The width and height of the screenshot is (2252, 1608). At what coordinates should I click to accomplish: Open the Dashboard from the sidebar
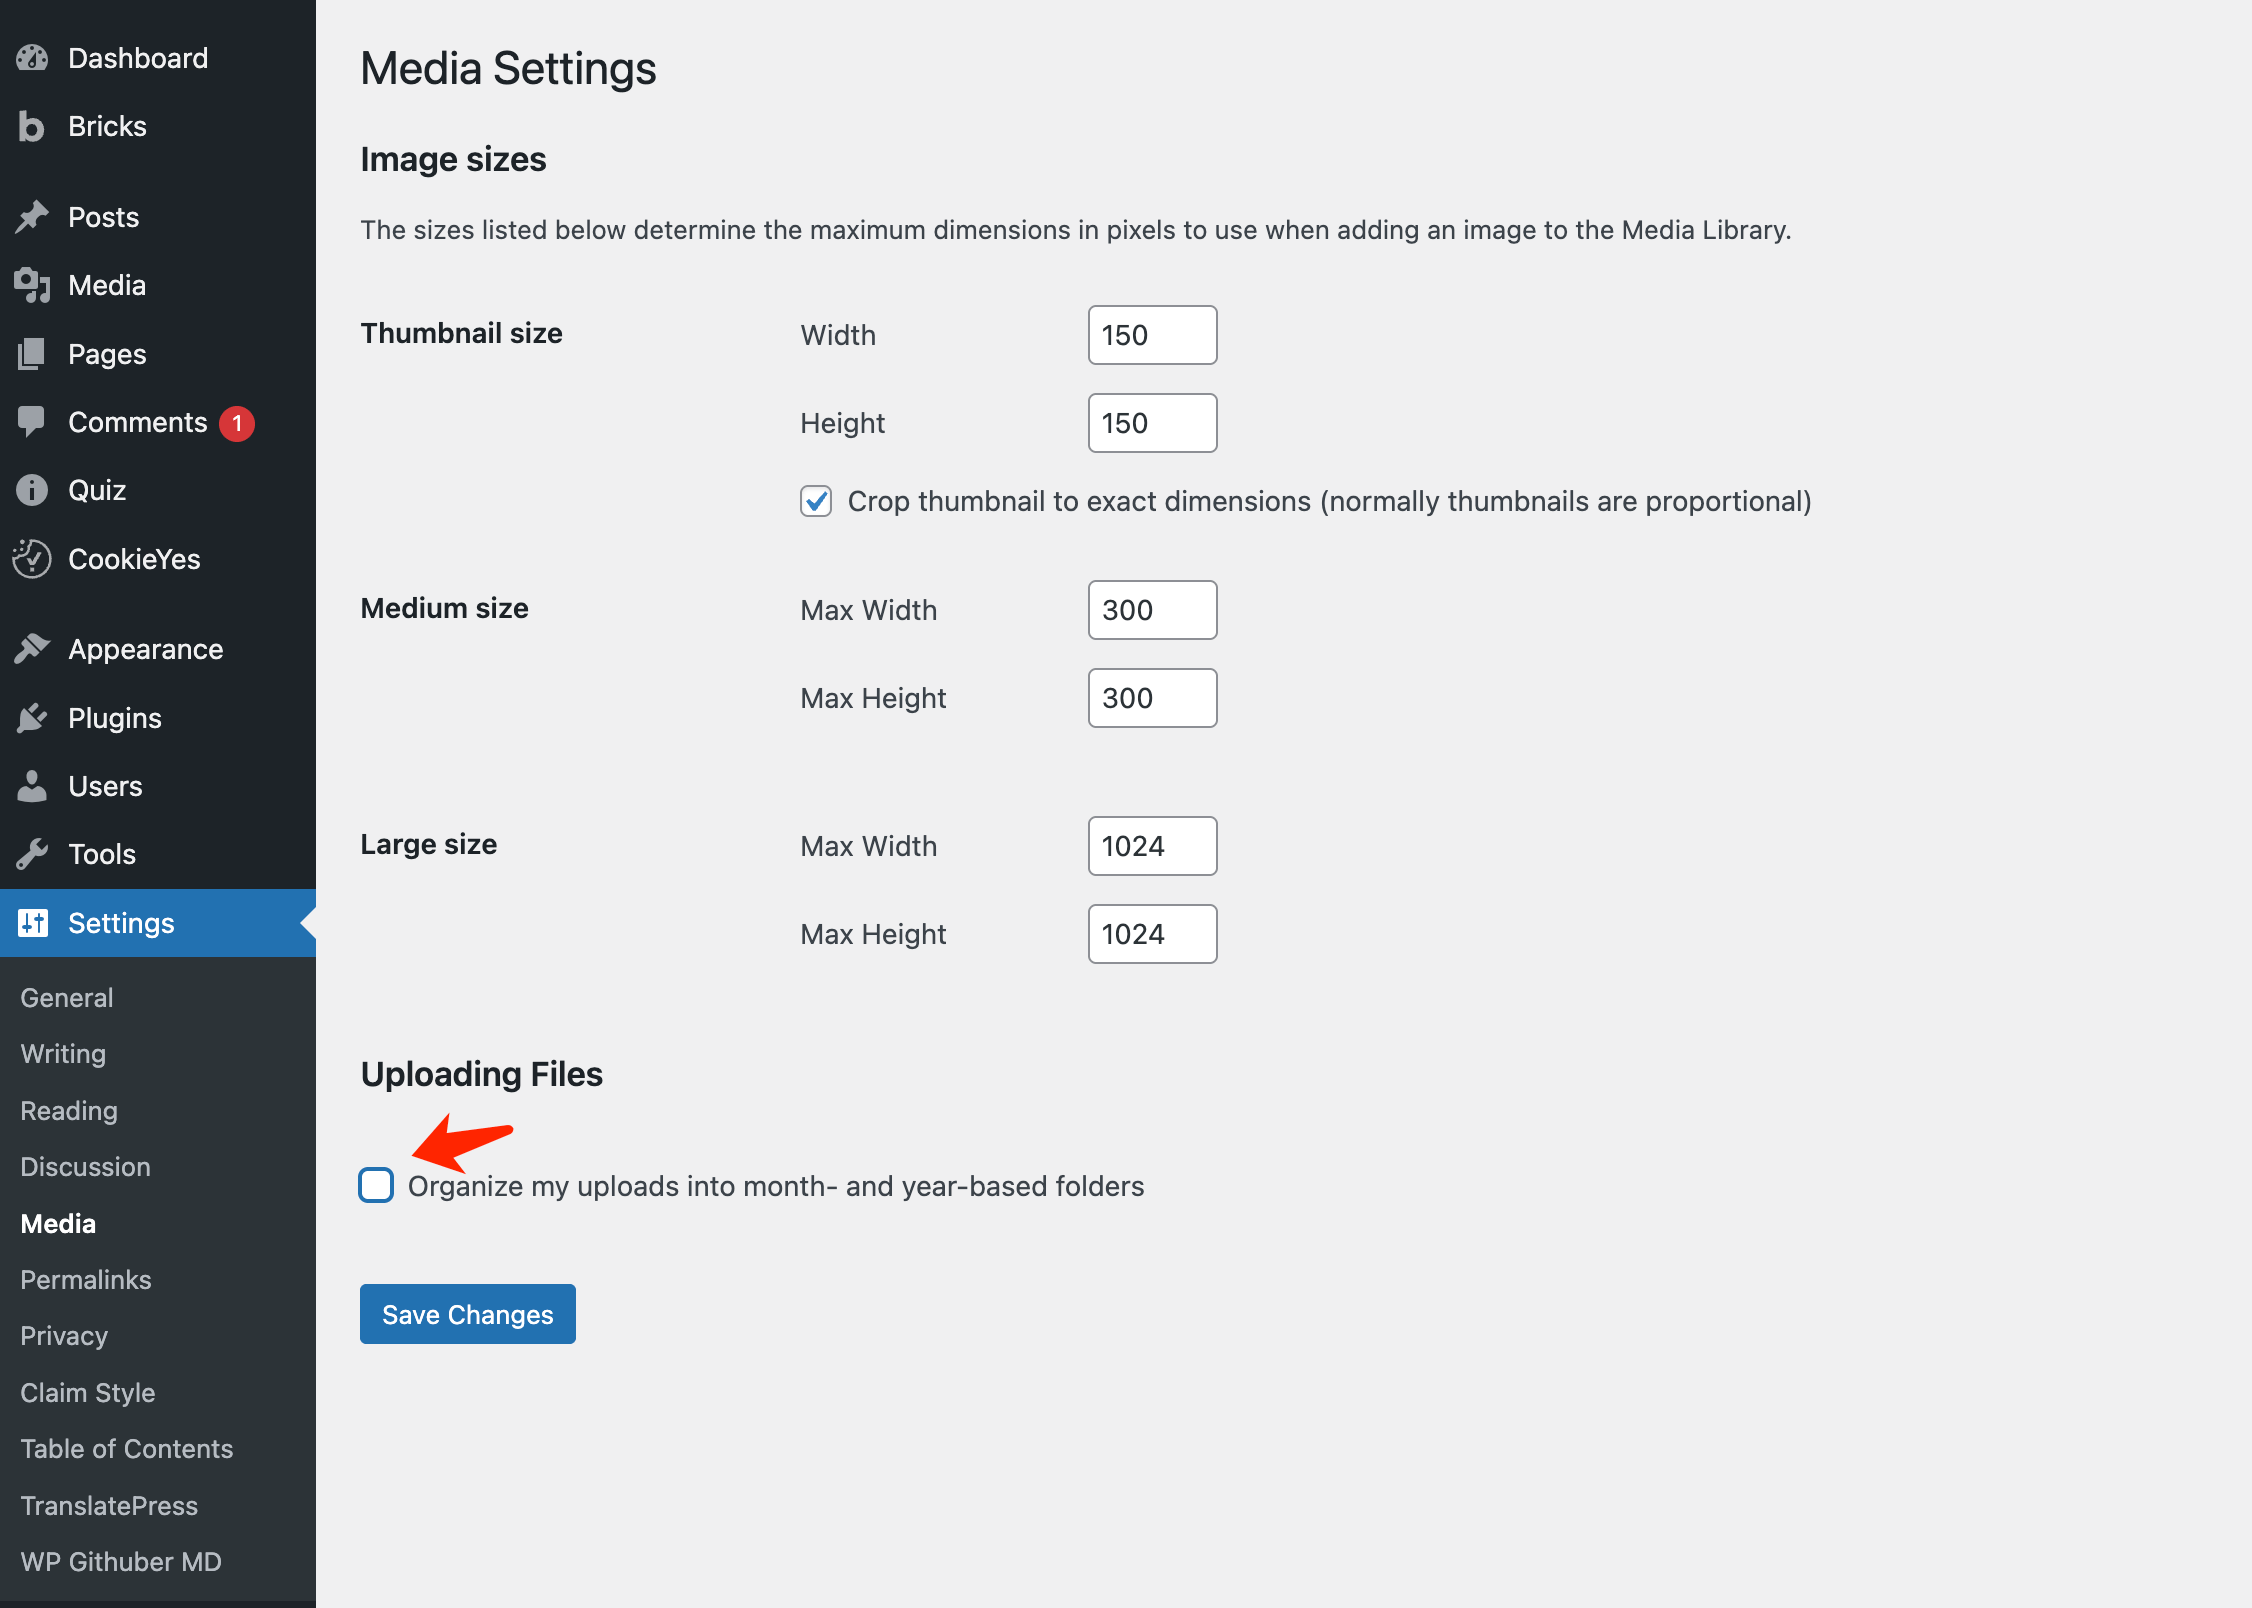pyautogui.click(x=33, y=57)
